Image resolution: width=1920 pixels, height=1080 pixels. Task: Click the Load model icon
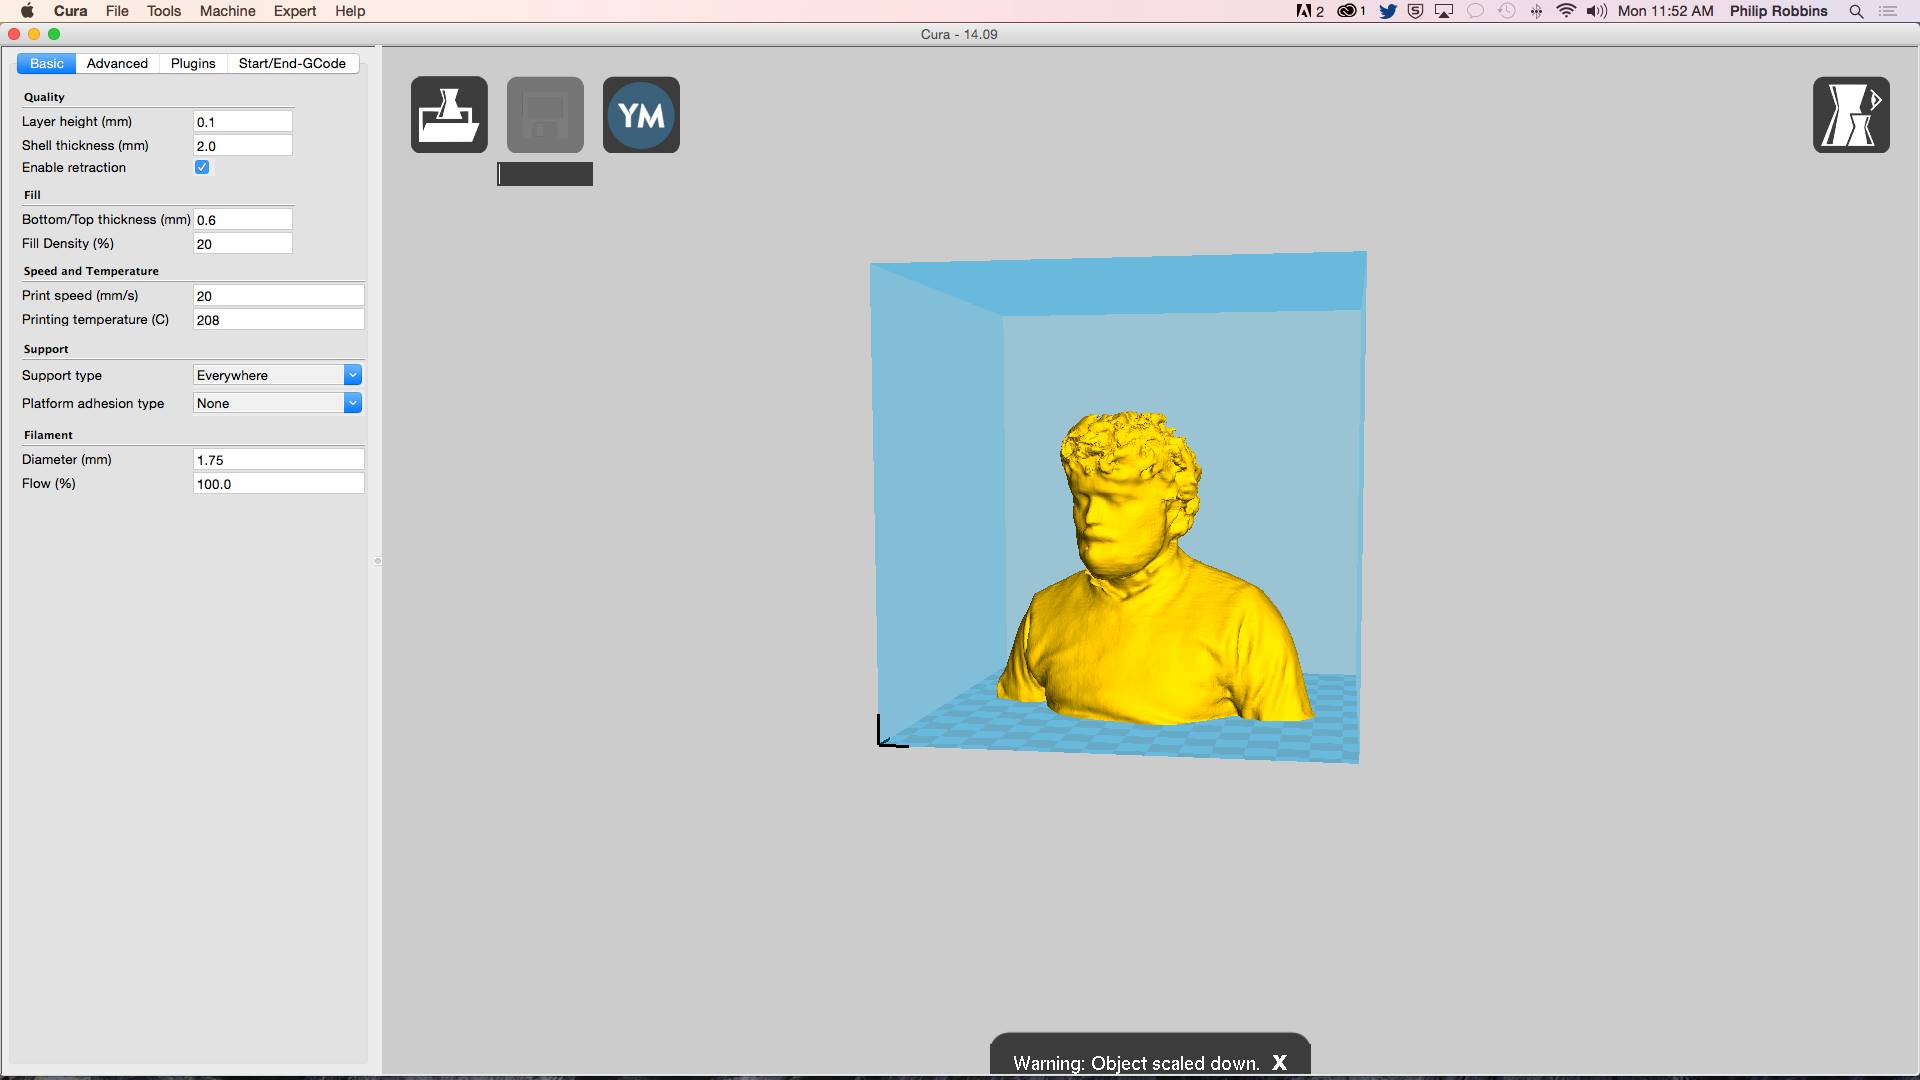[x=449, y=115]
